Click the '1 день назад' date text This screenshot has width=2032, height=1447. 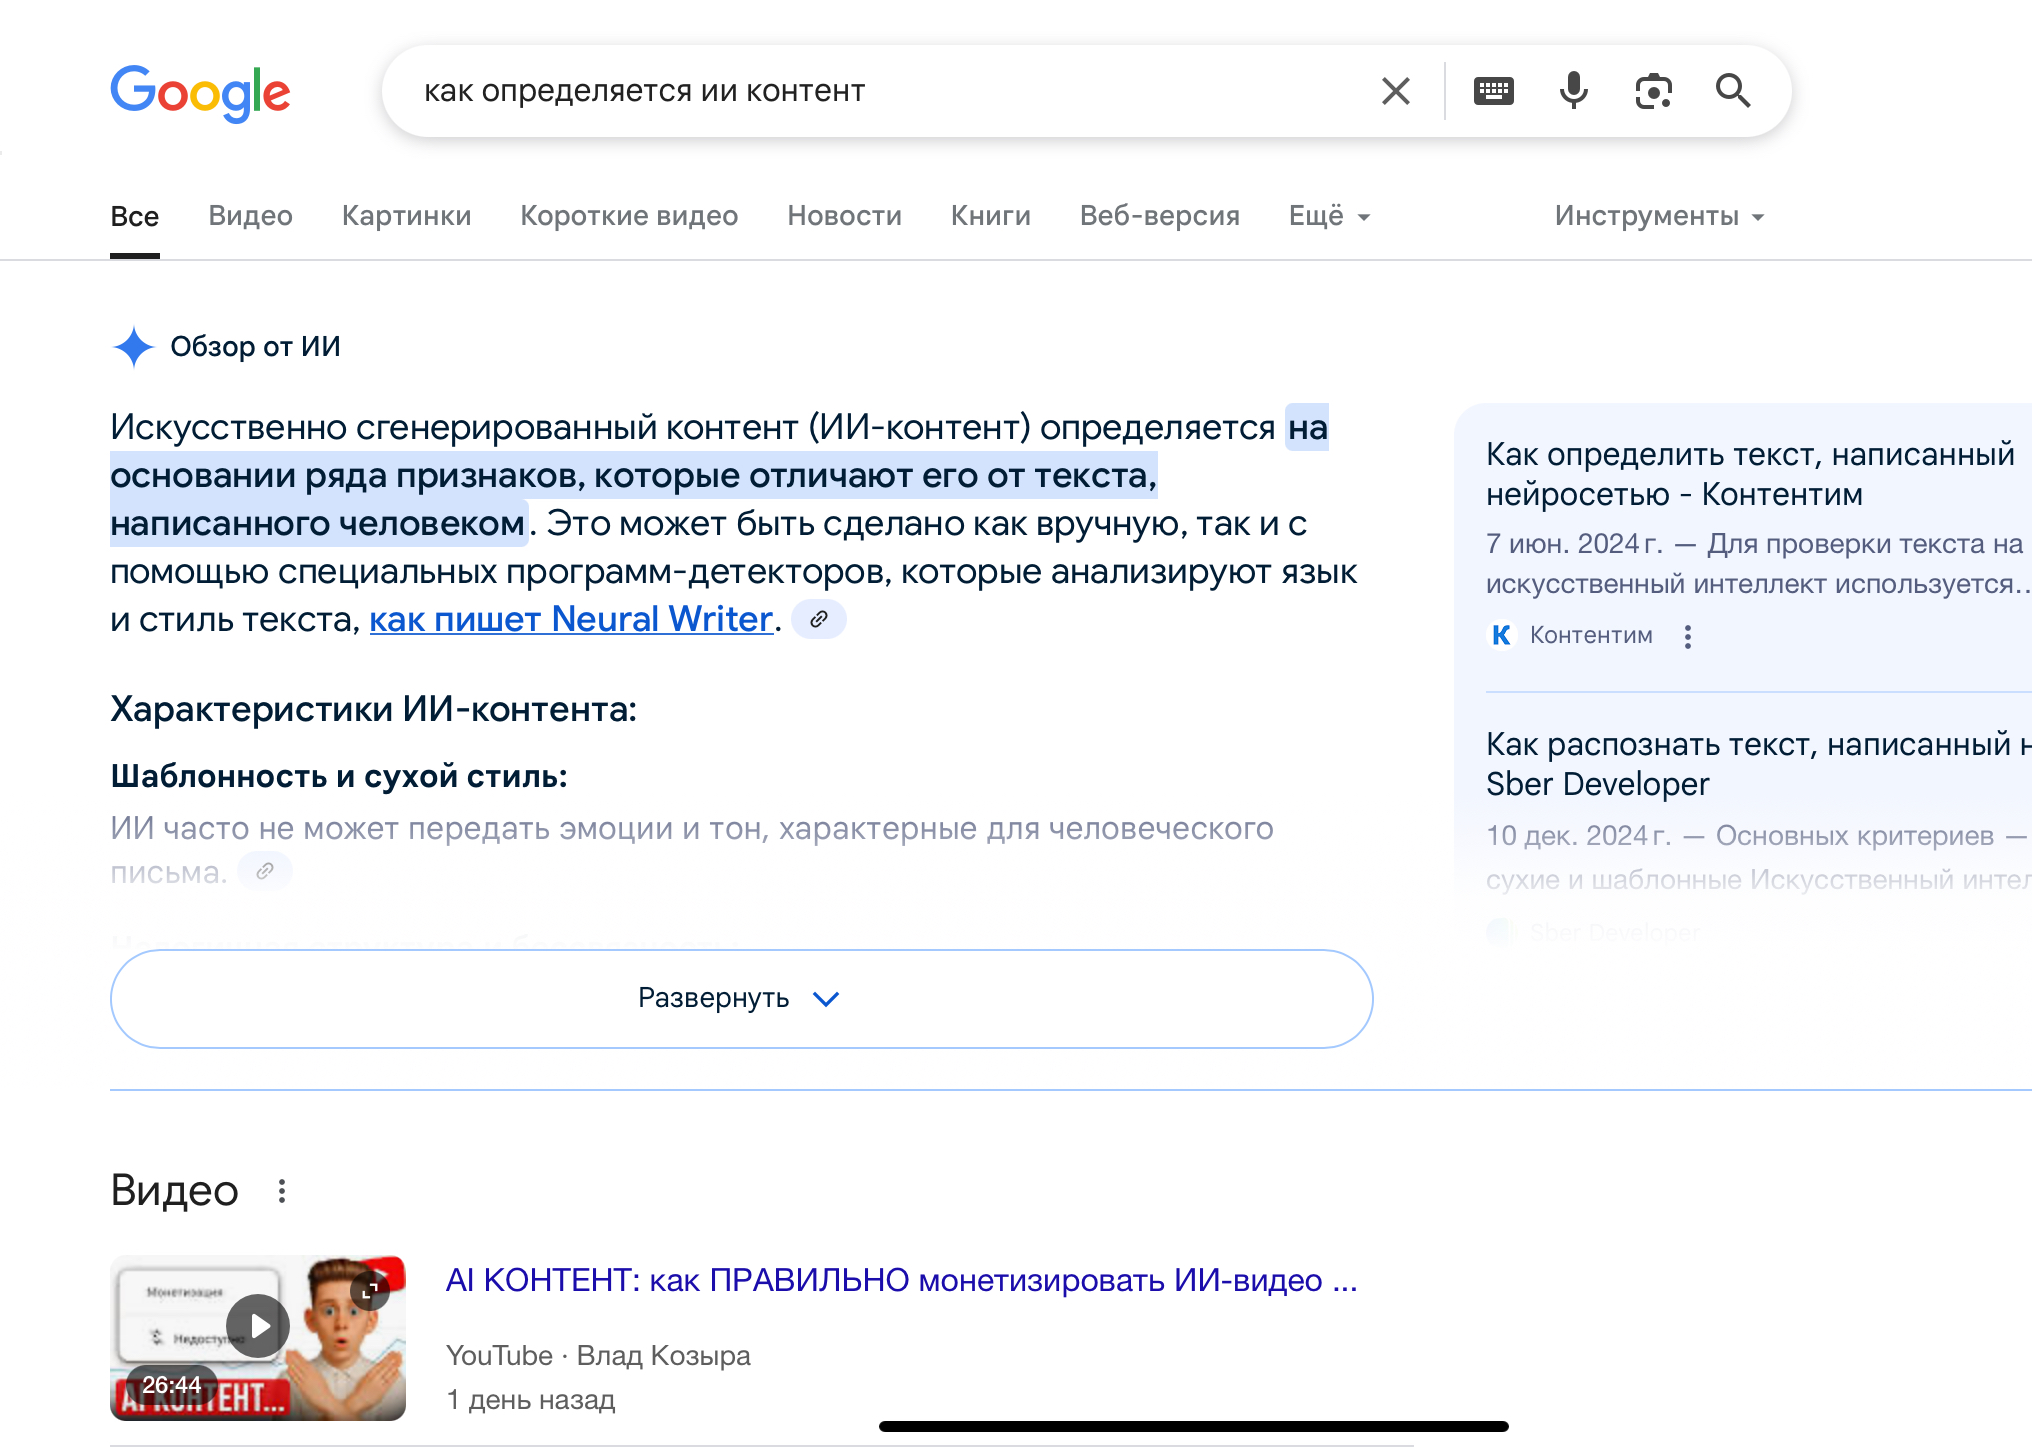coord(530,1399)
